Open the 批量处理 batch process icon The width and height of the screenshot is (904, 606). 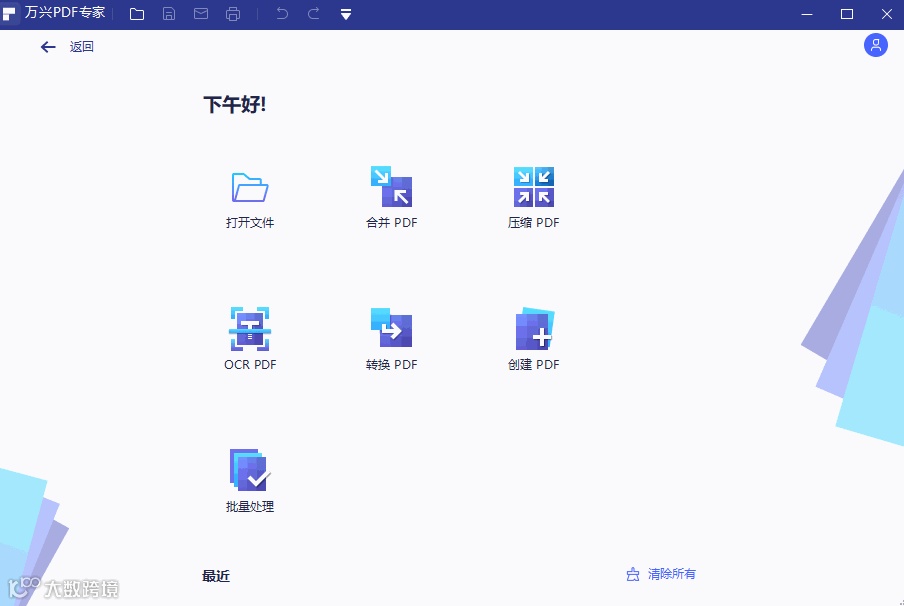[x=250, y=470]
